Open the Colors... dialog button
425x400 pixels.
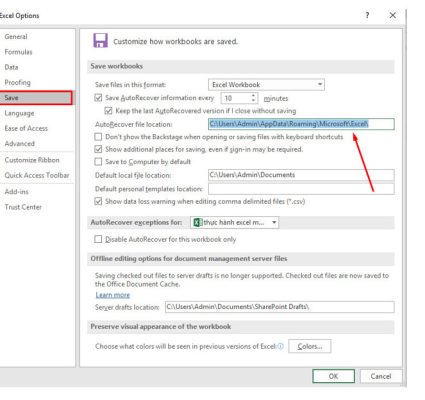pos(310,346)
